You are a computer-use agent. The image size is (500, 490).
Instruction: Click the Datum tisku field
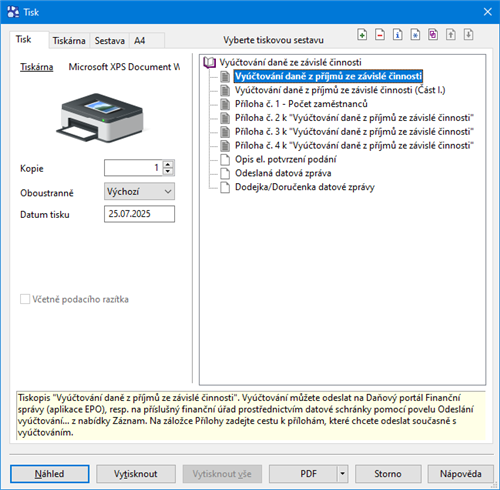[139, 214]
